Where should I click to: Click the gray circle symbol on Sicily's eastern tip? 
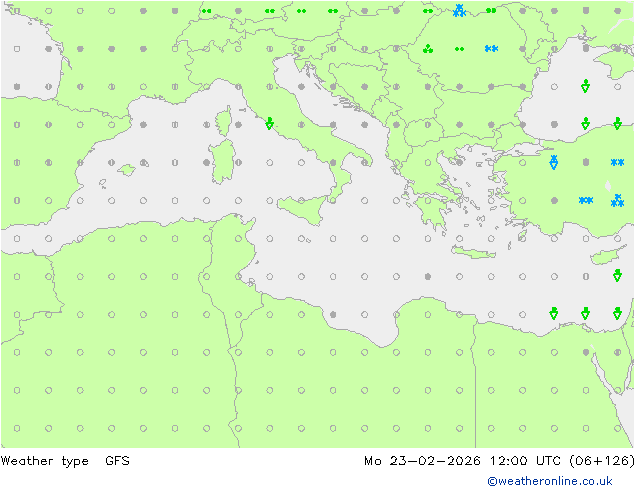333,201
